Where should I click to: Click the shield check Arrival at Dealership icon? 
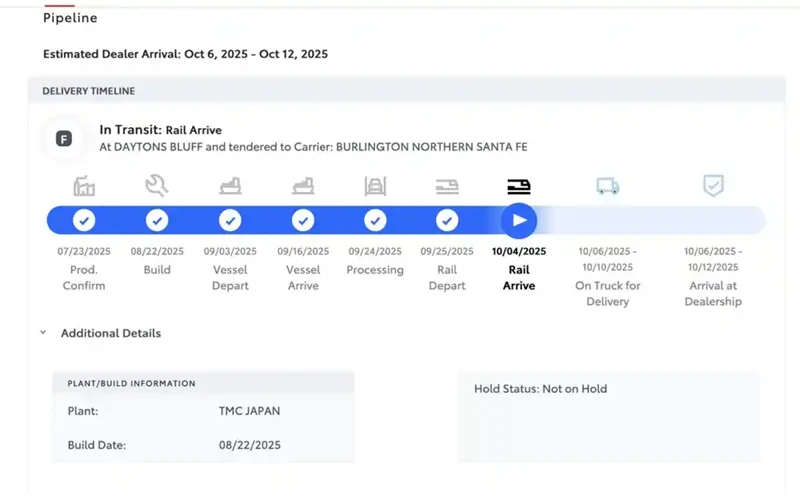(713, 186)
